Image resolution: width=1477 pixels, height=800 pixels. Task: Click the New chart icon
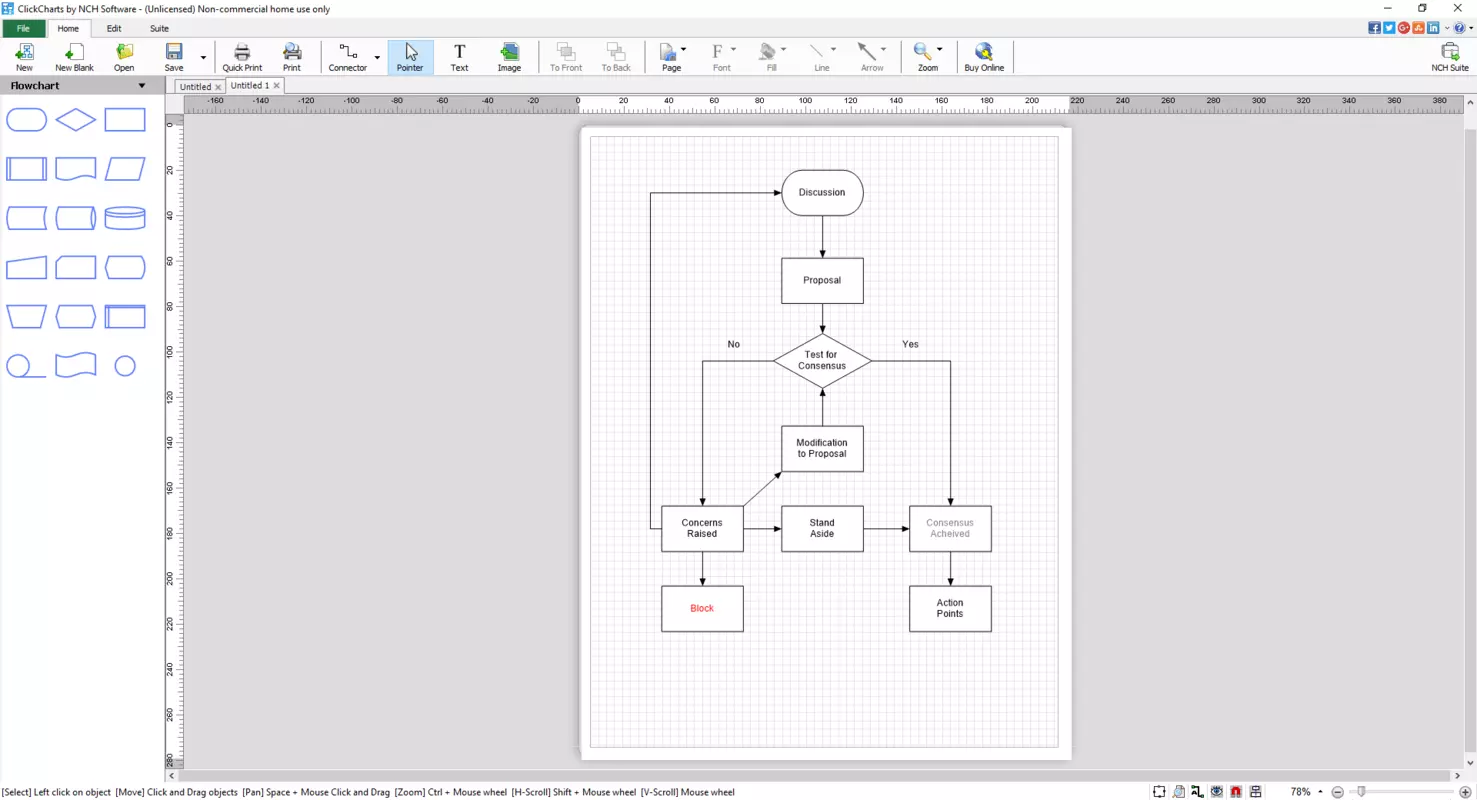click(x=24, y=57)
